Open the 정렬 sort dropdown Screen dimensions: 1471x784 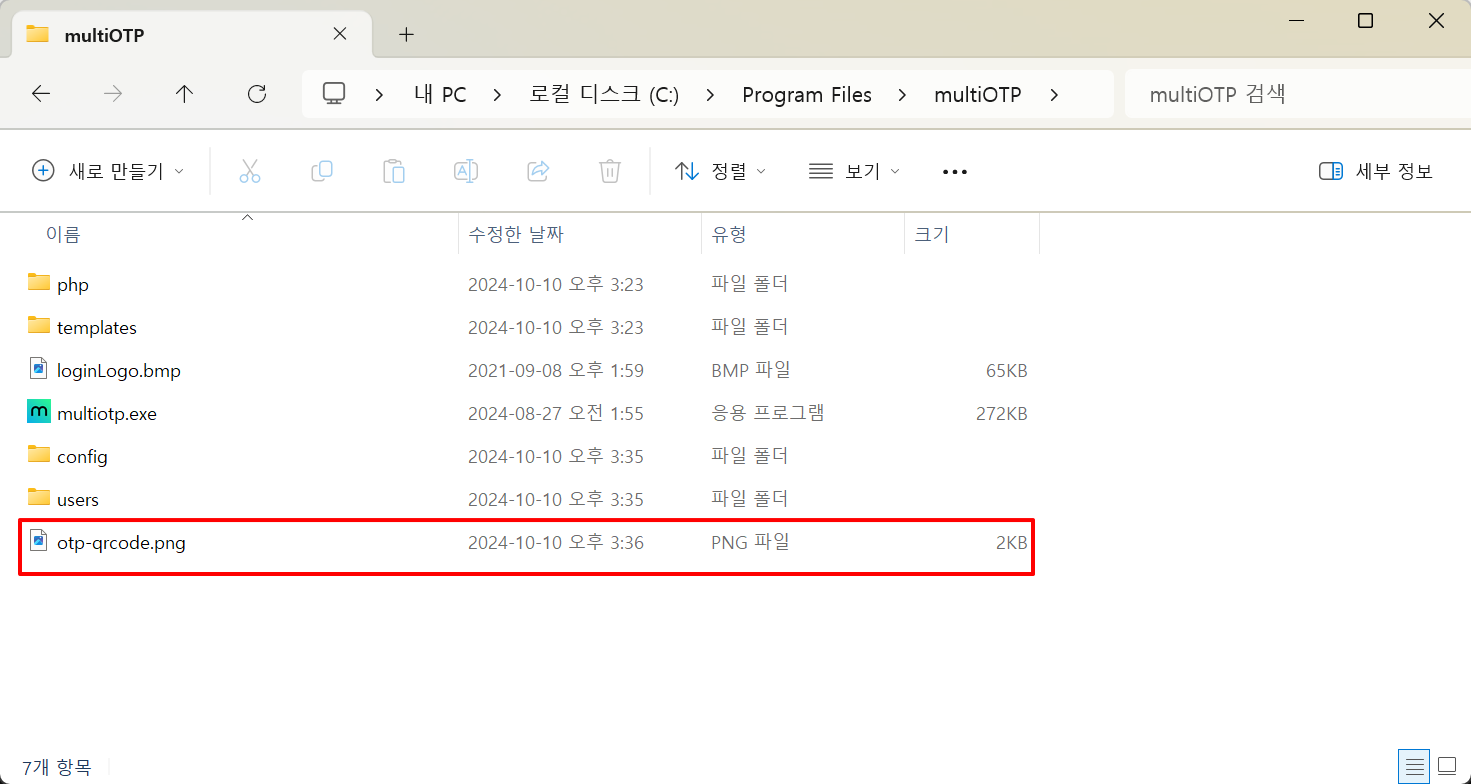tap(720, 171)
